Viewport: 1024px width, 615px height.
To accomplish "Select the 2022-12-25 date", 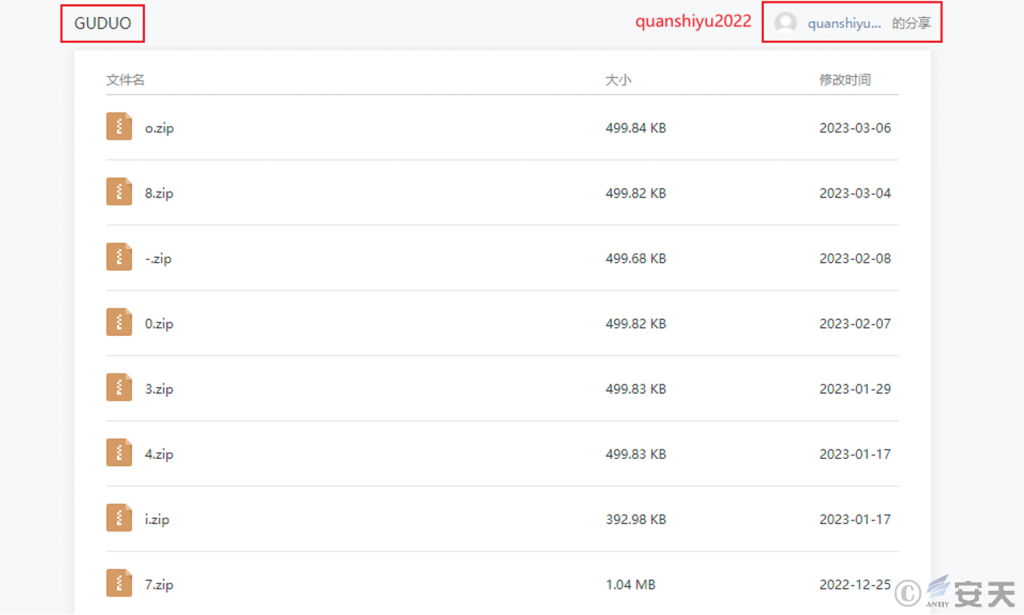I will (x=855, y=585).
